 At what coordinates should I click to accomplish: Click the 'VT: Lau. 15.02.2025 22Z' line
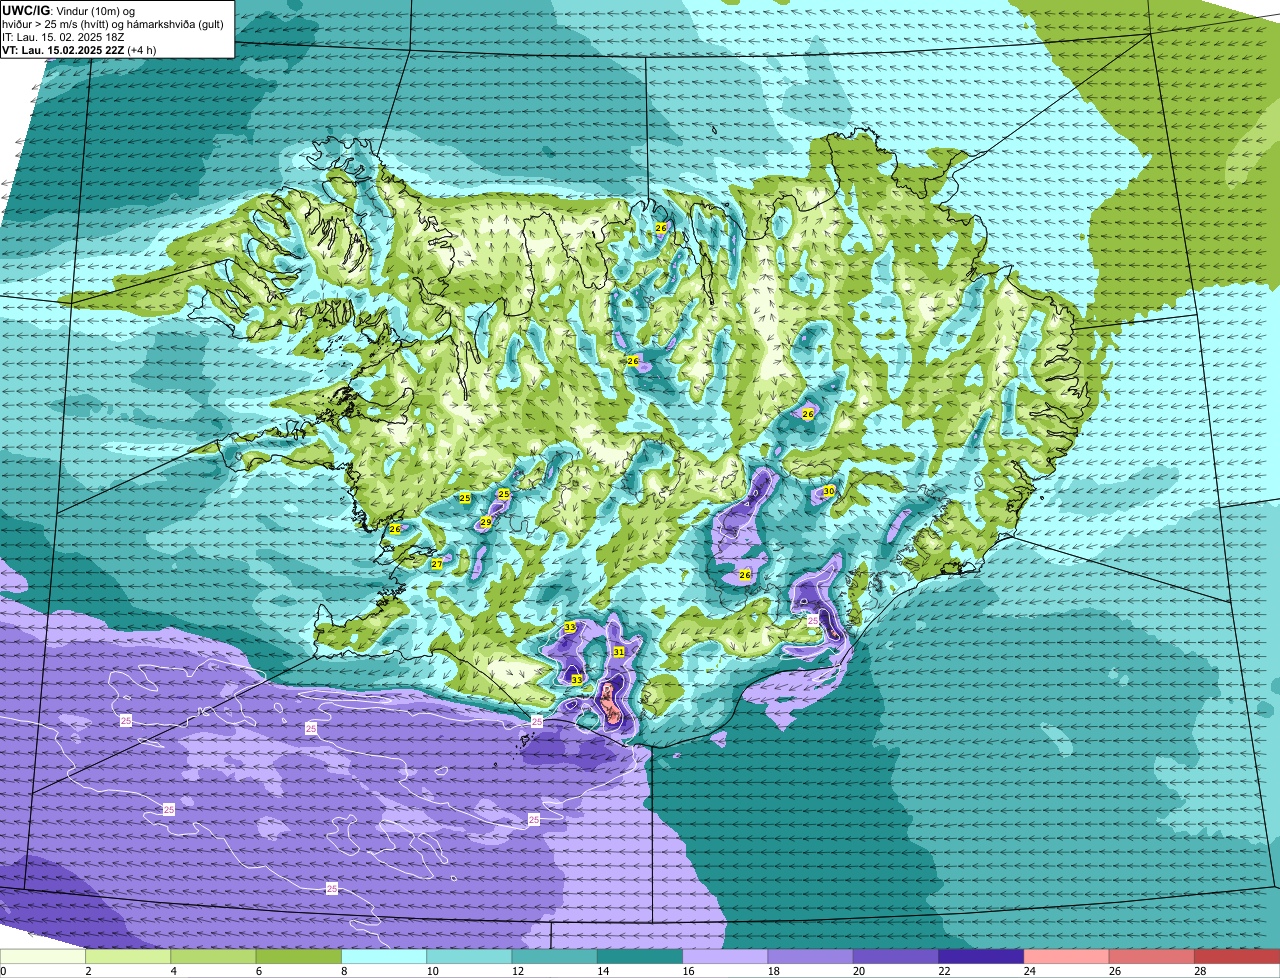tap(64, 50)
